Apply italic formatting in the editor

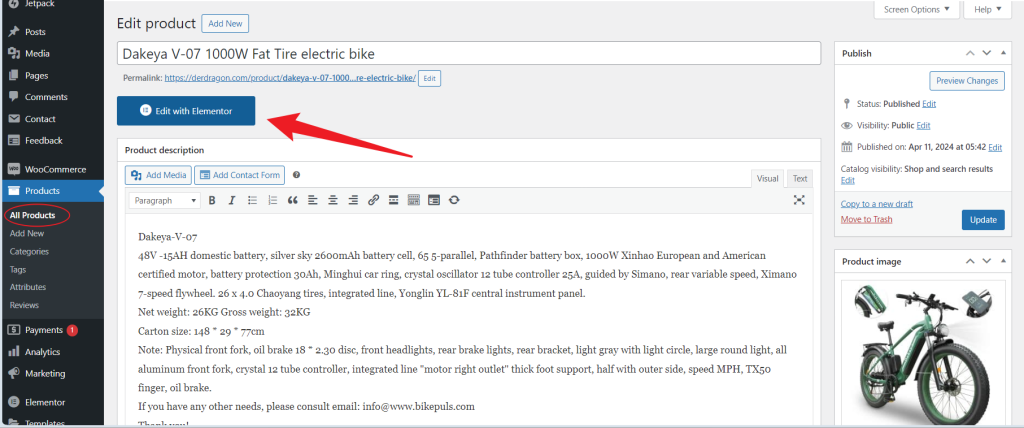[232, 200]
